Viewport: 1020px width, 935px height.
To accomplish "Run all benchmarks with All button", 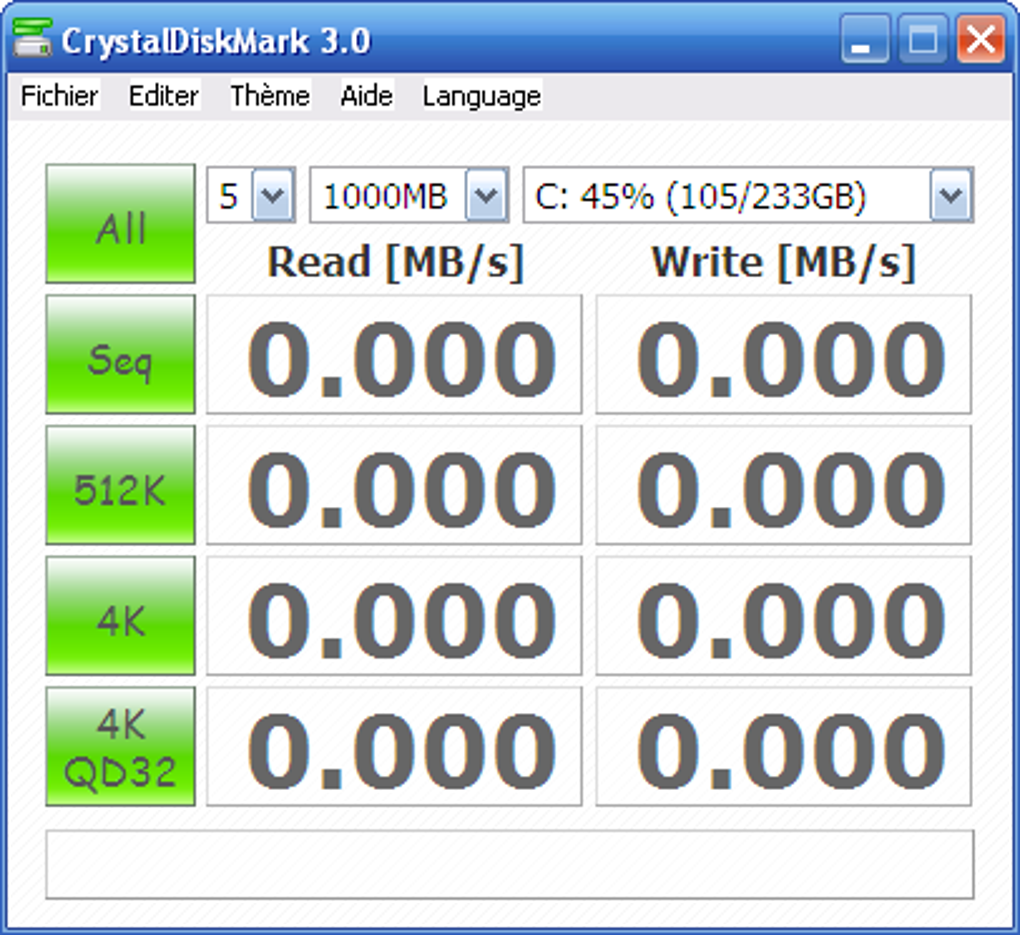I will point(120,224).
